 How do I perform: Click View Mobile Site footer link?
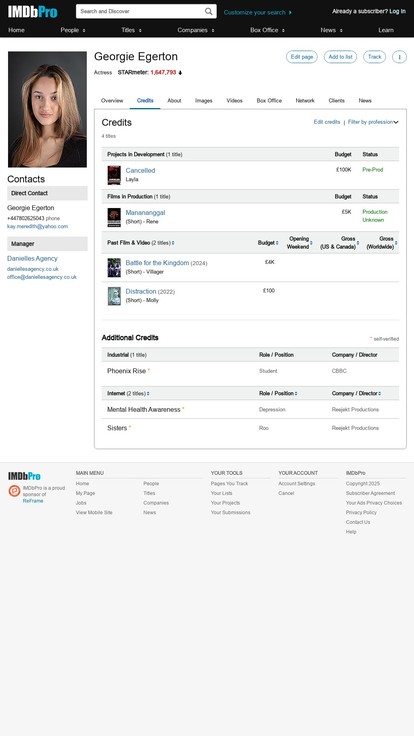click(94, 513)
